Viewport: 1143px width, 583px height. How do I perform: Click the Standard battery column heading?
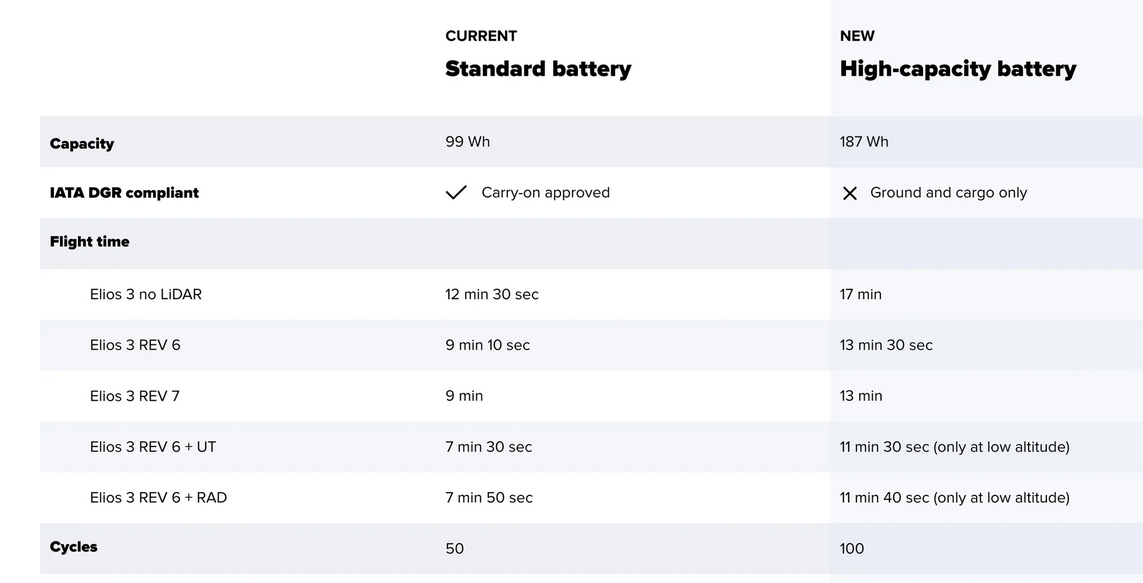(x=538, y=69)
